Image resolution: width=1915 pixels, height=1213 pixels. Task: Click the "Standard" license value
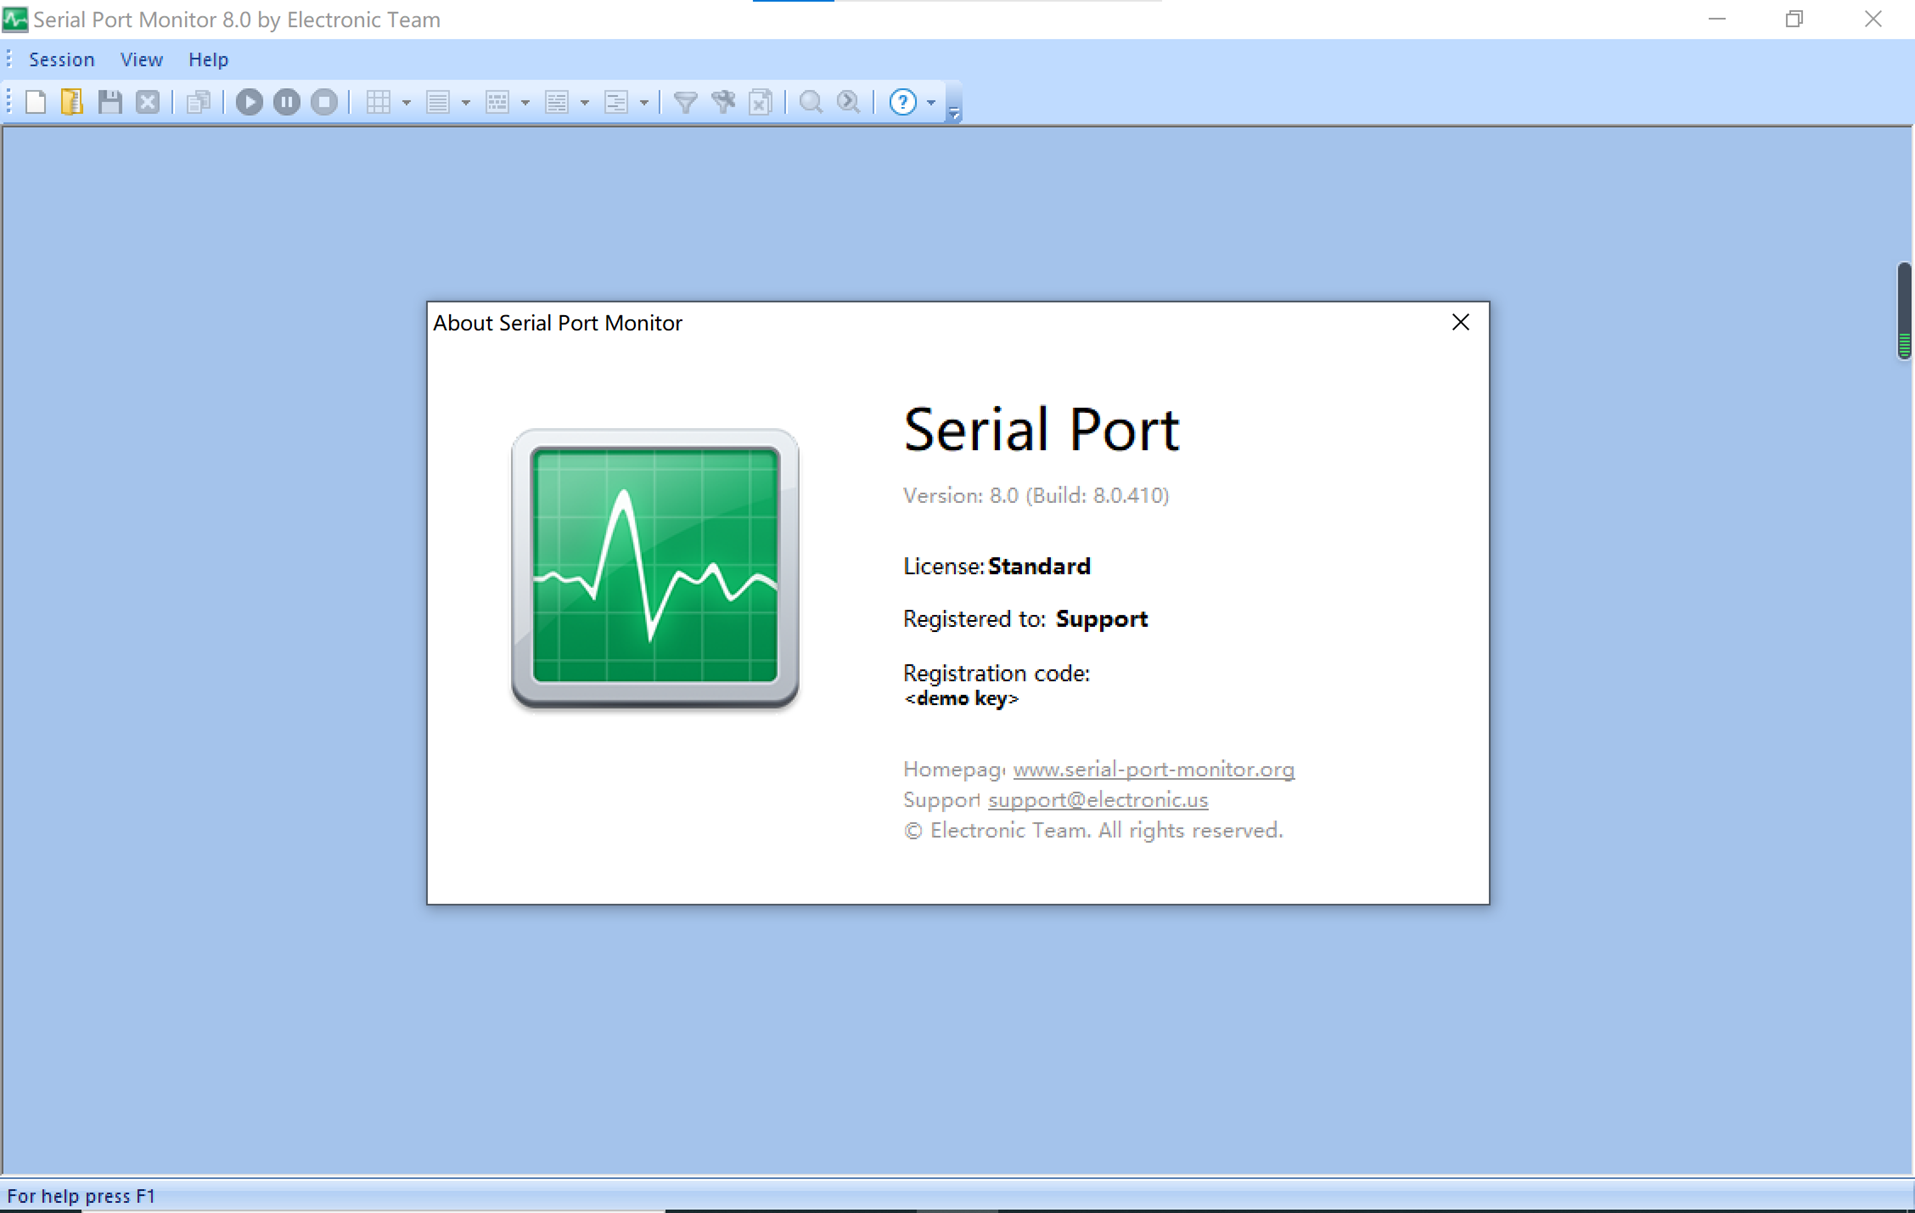[1039, 566]
